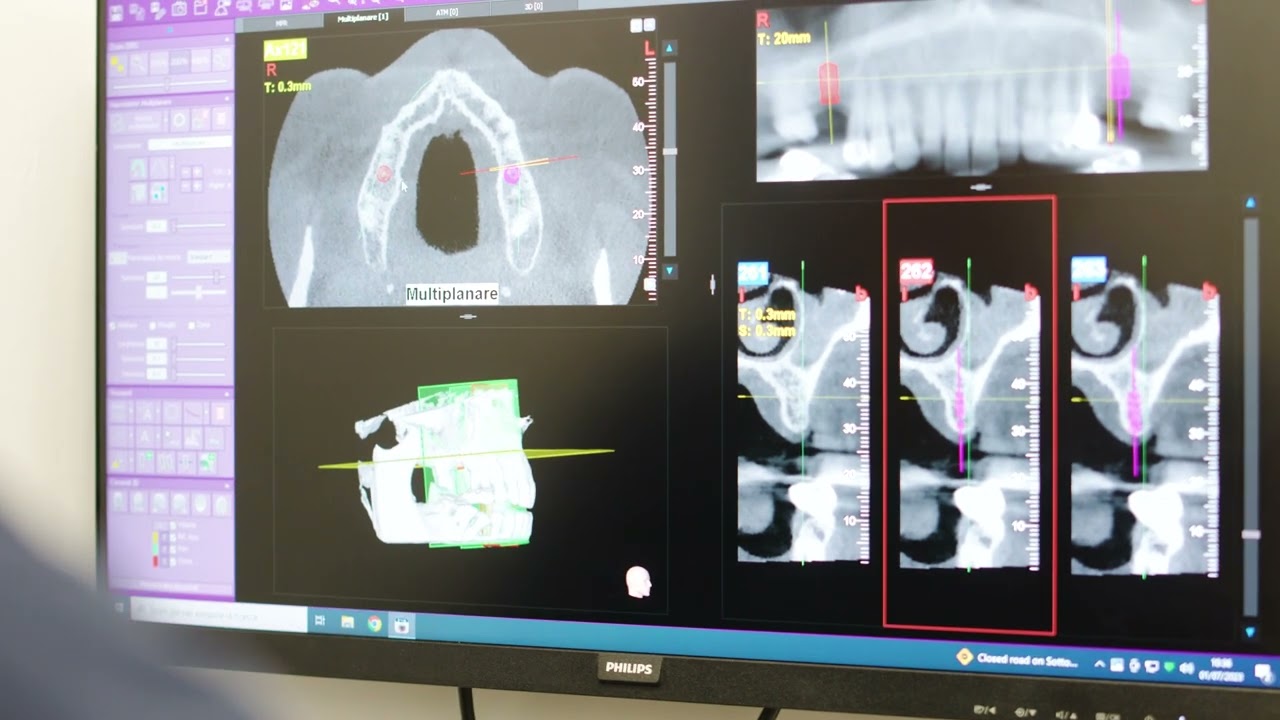Click the axial slice slider handle
The height and width of the screenshot is (720, 1280).
point(670,151)
